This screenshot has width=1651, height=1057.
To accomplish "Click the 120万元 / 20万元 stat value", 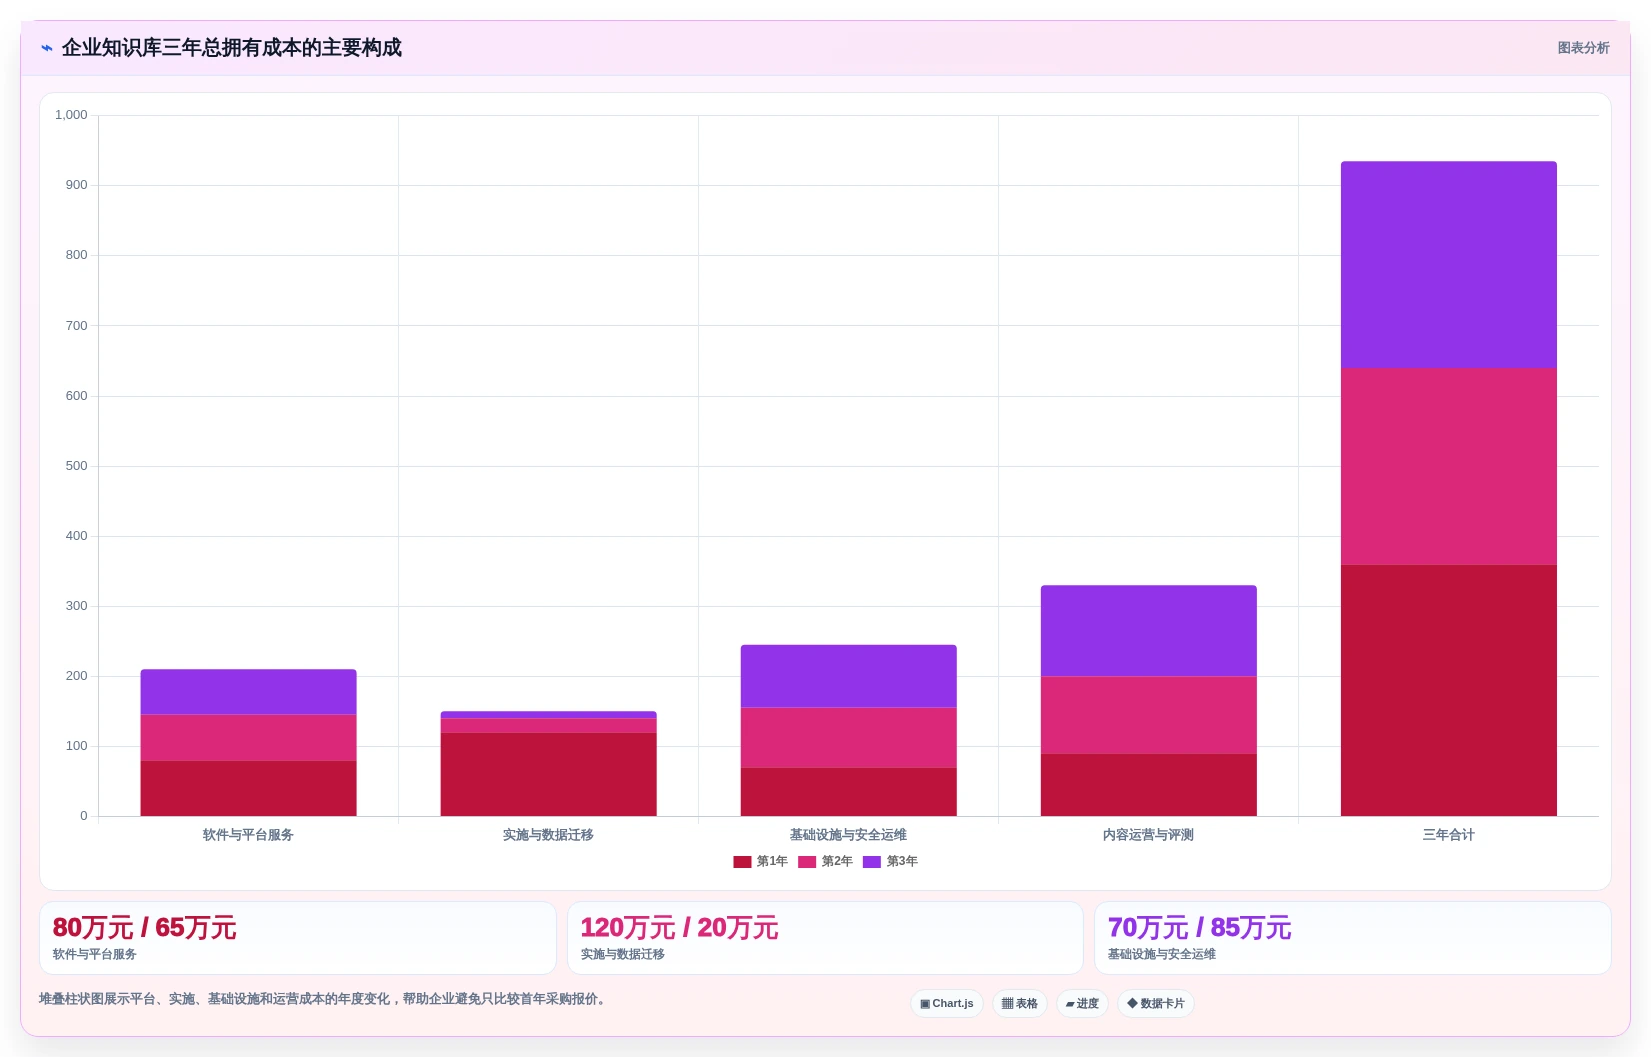I will coord(679,928).
